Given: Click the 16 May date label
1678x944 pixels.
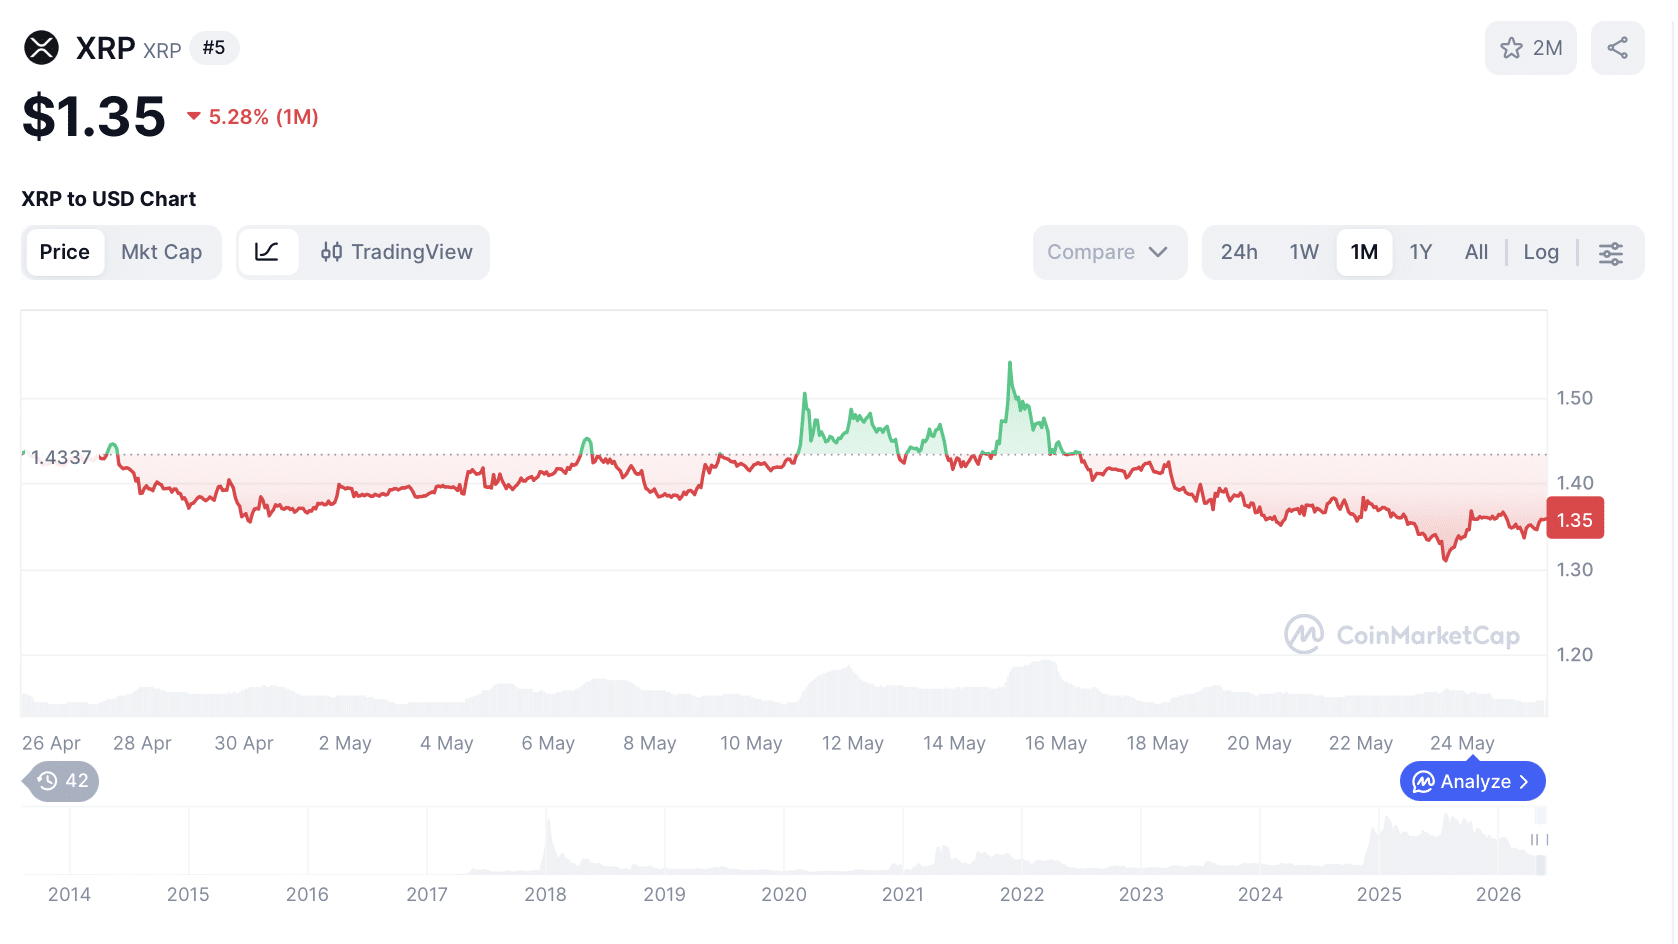Looking at the screenshot, I should 1056,743.
